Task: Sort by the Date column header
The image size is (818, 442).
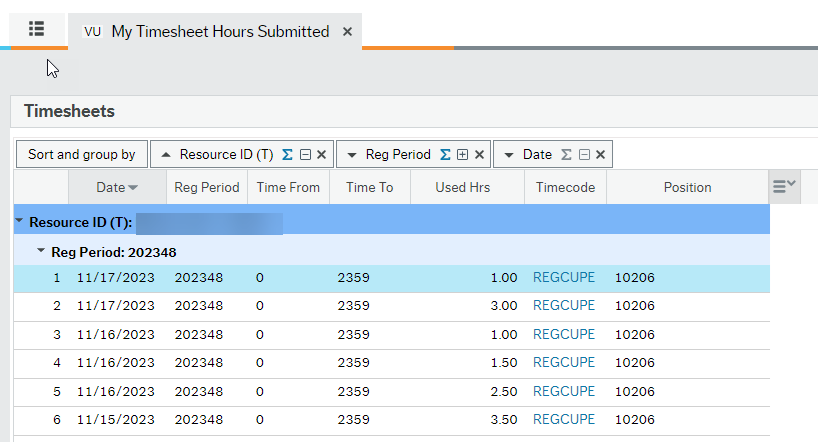Action: pos(117,187)
